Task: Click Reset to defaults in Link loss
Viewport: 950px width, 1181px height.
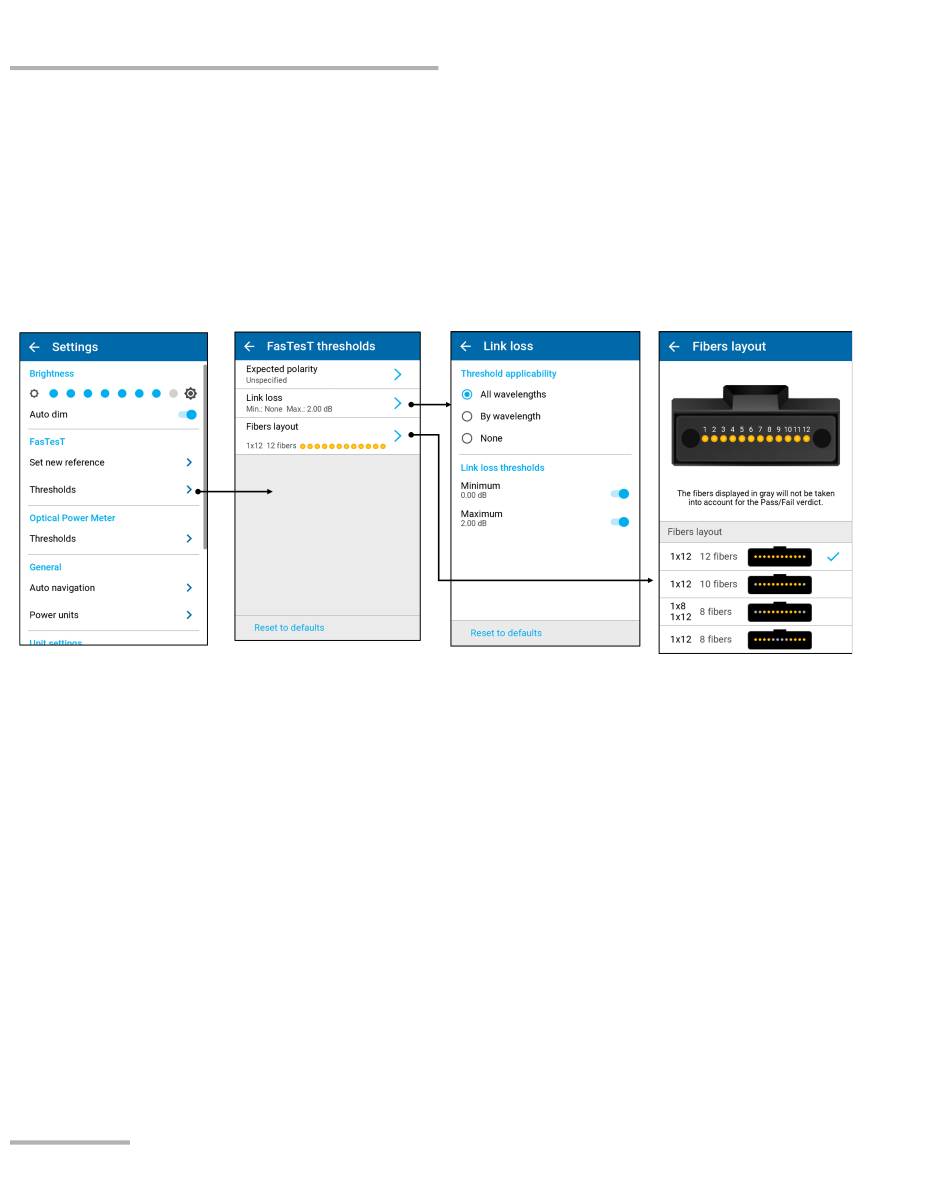Action: [506, 633]
